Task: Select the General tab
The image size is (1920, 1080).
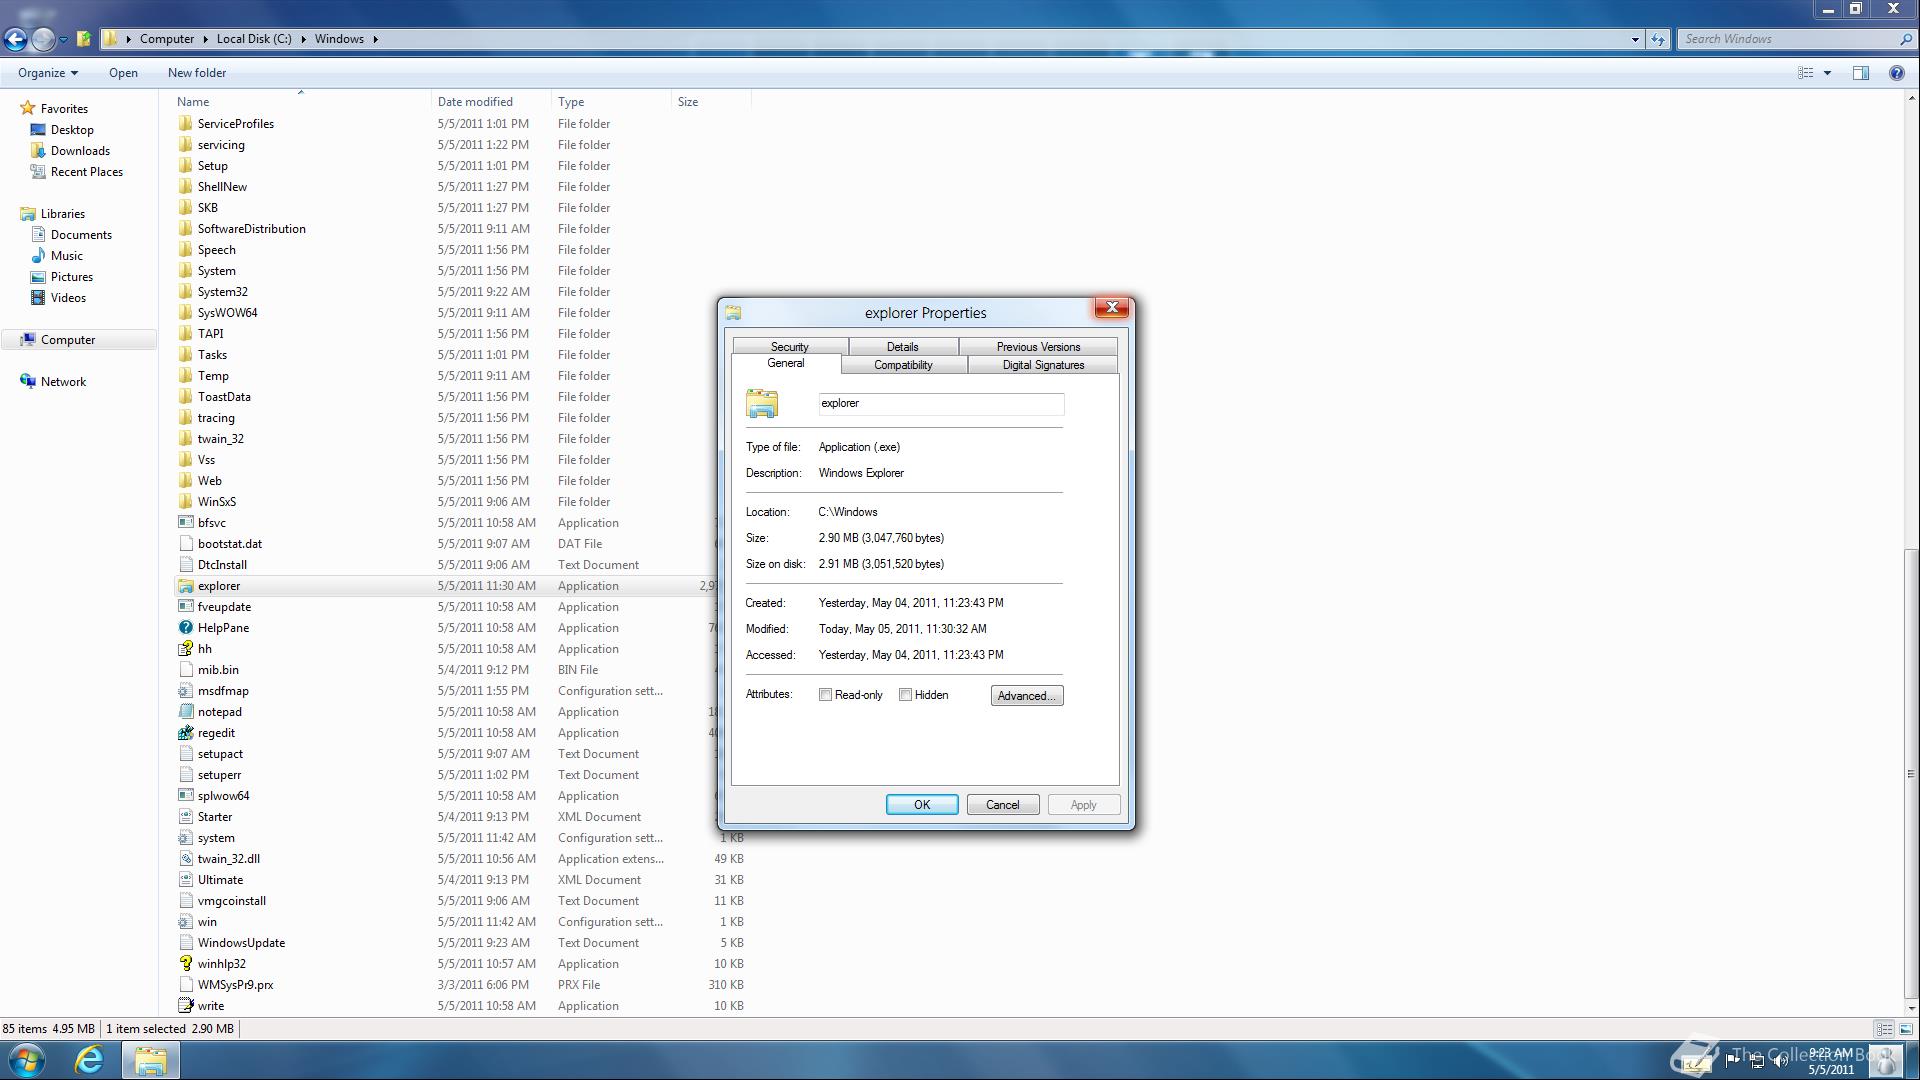Action: (786, 364)
